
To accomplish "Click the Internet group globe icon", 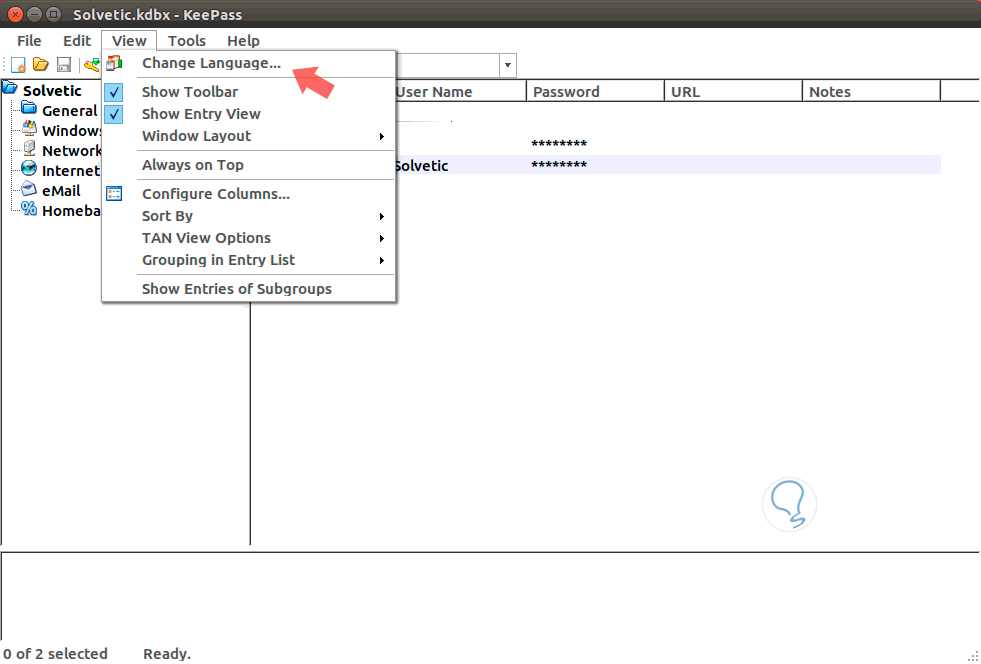I will coord(29,168).
